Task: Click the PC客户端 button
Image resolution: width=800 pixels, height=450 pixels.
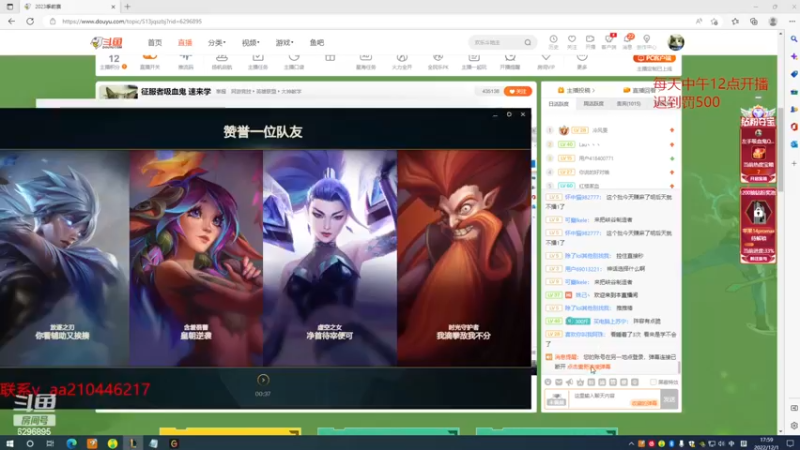Action: coord(654,58)
